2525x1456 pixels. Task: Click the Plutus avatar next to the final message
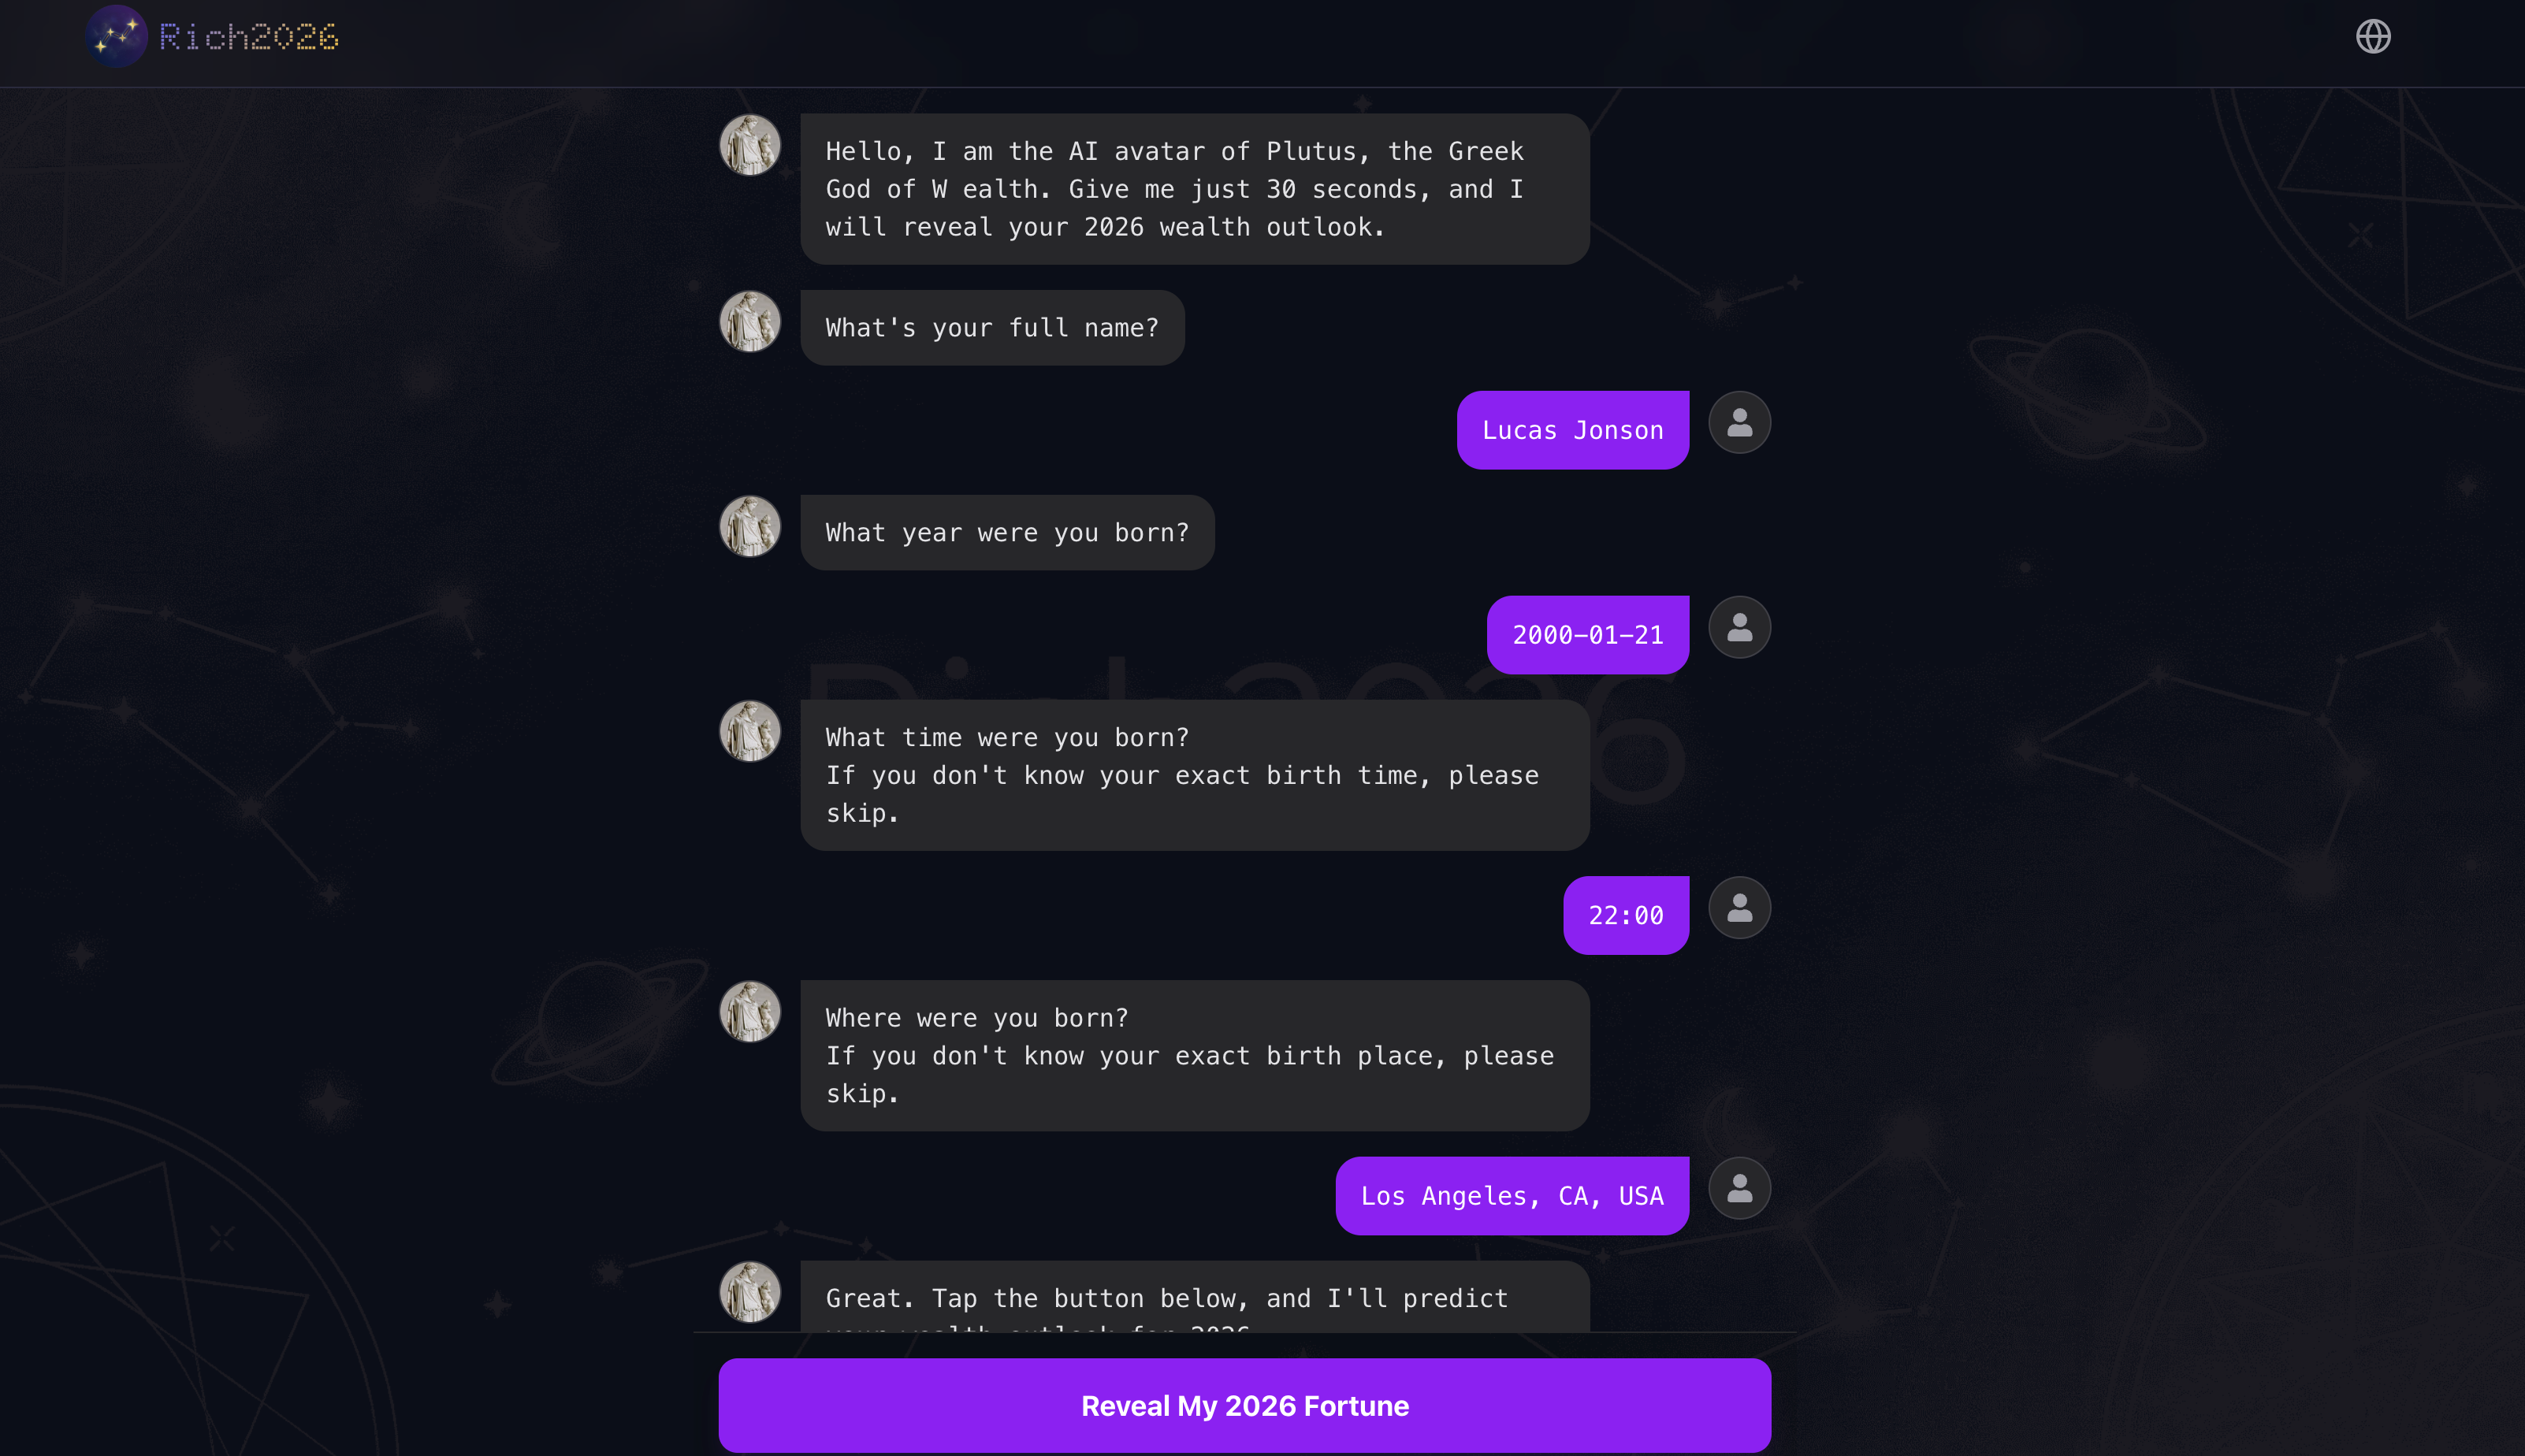pyautogui.click(x=750, y=1291)
